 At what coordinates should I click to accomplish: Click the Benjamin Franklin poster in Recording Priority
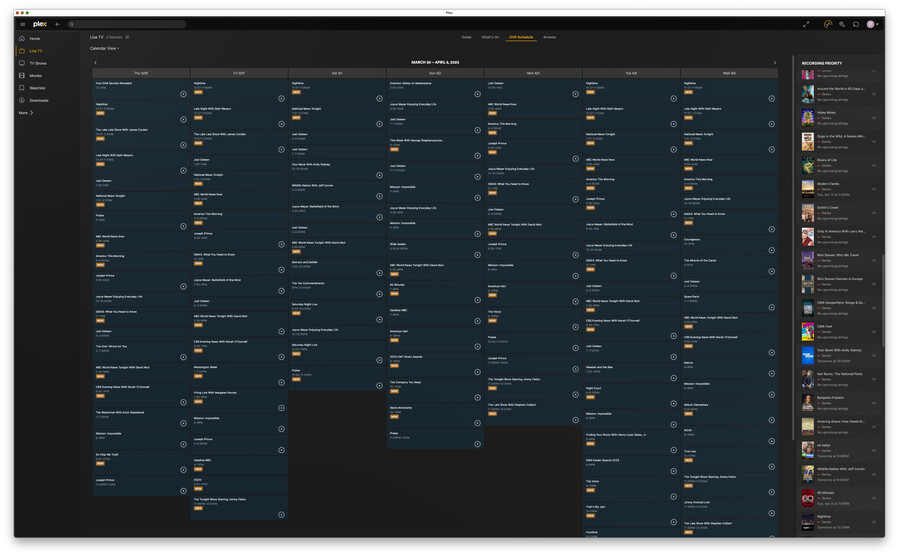point(807,402)
